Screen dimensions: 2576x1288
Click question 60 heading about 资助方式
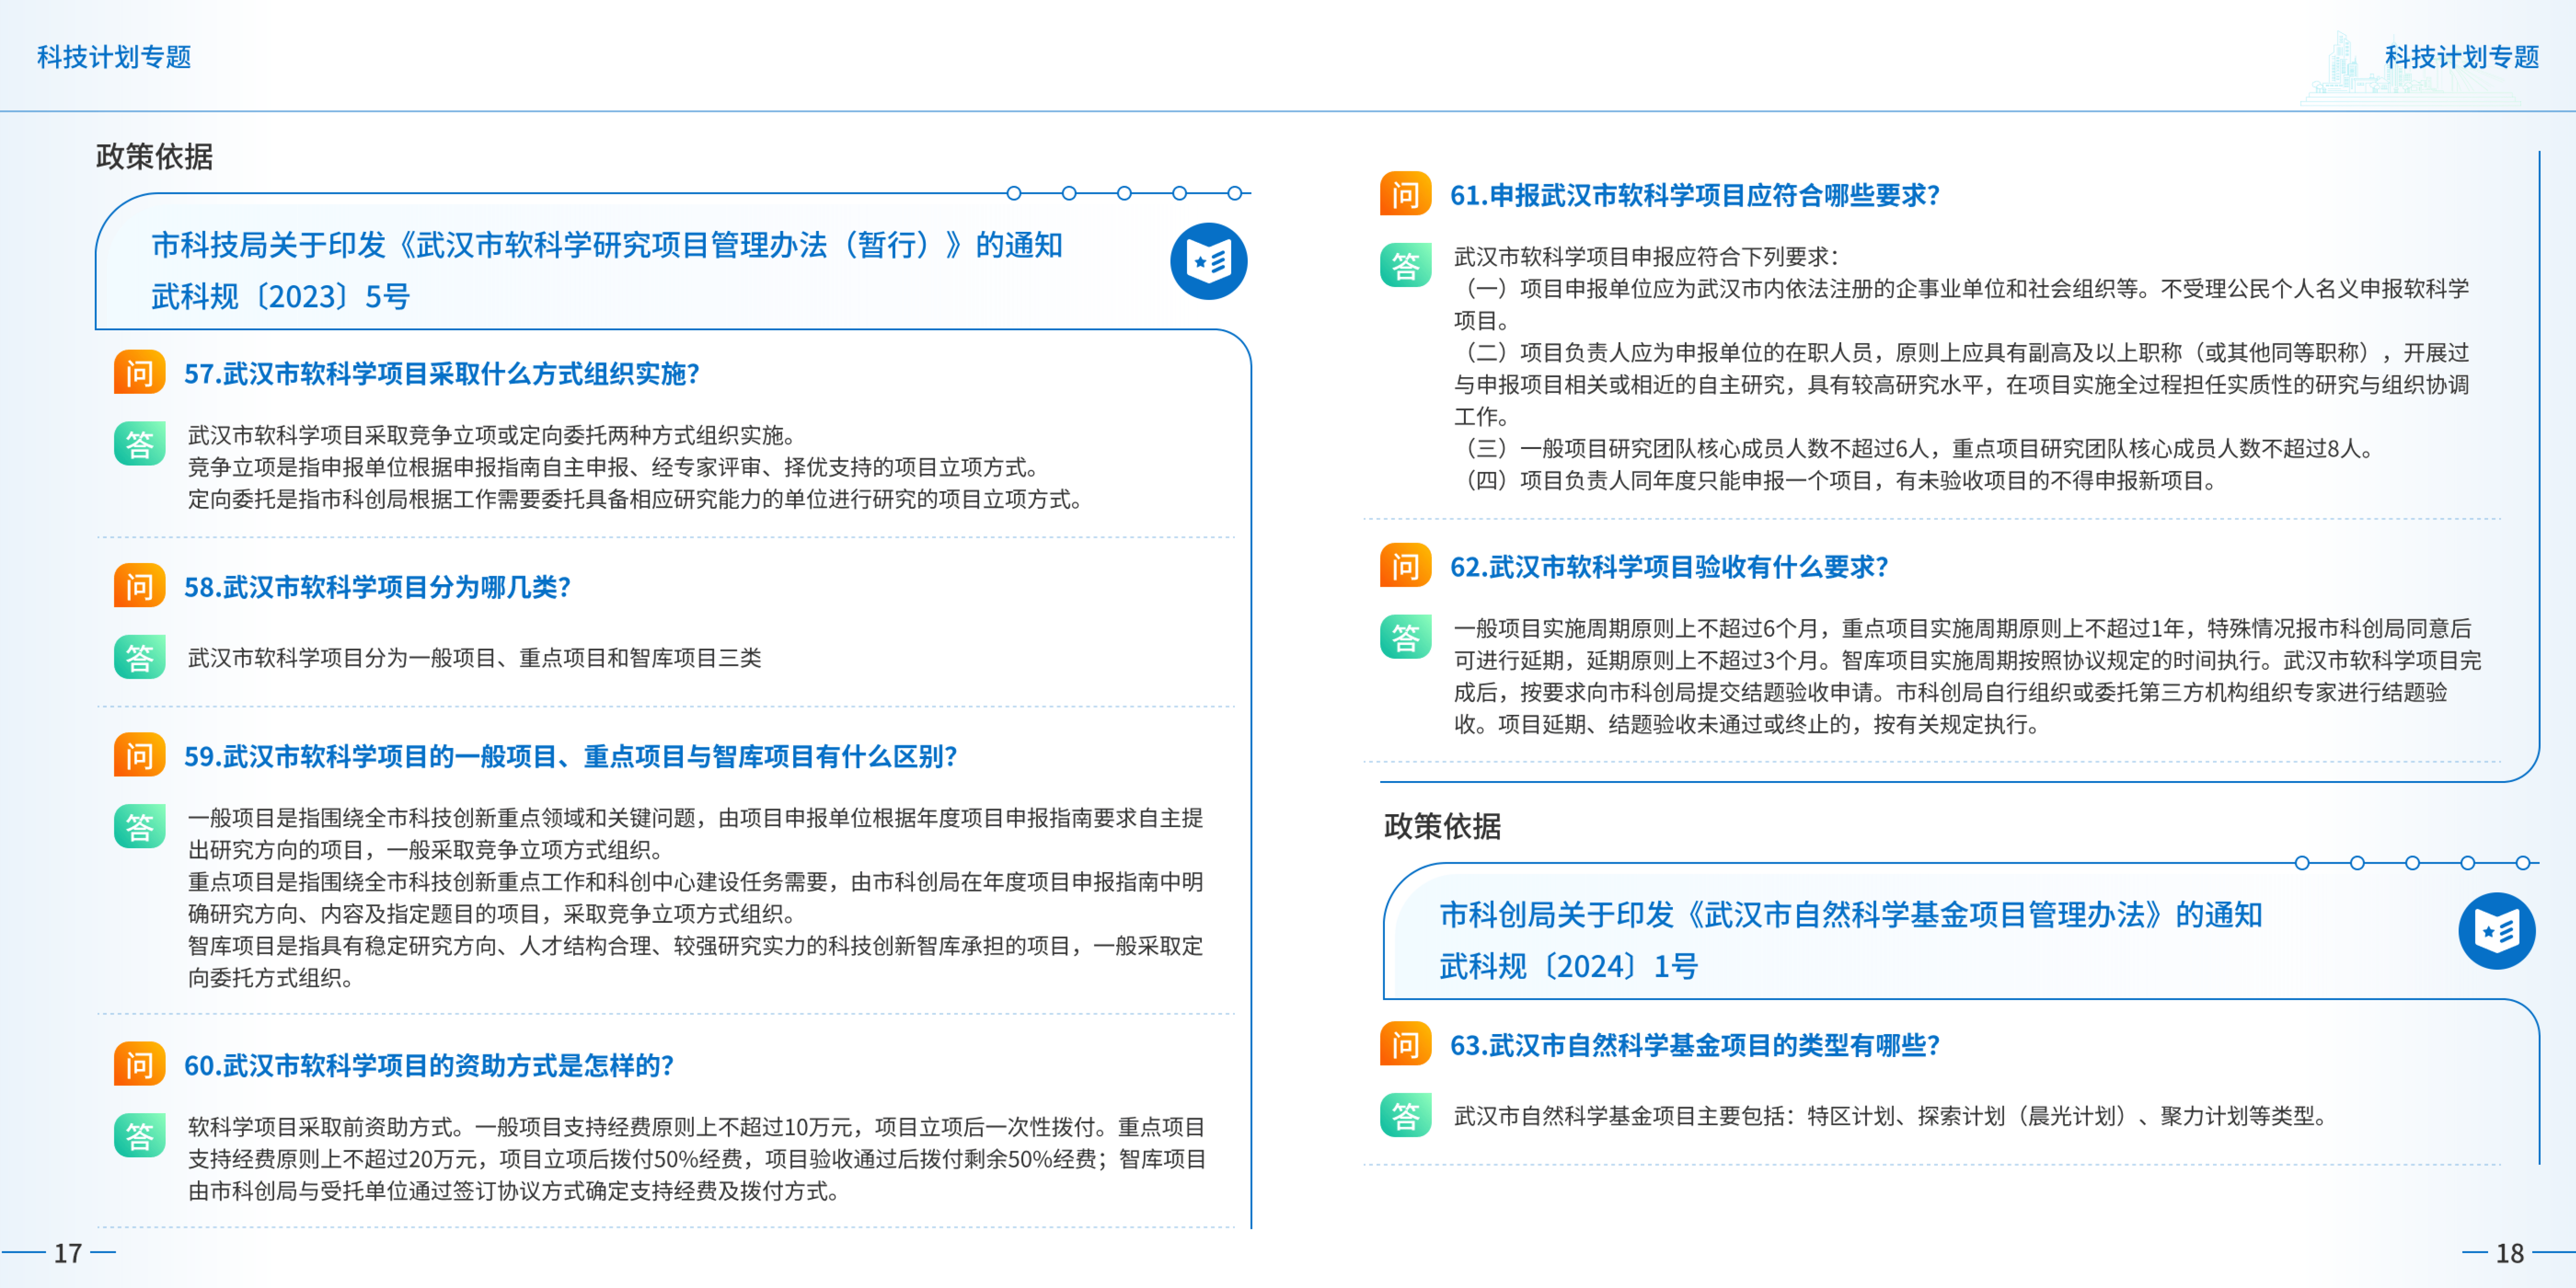pyautogui.click(x=428, y=1065)
